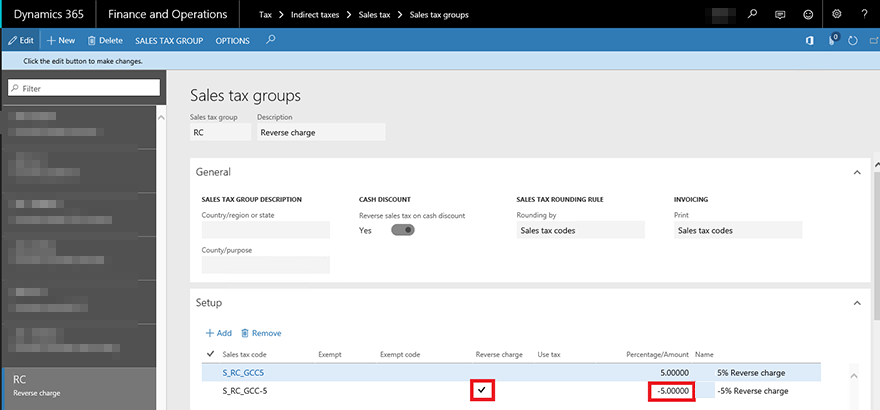Screen dimensions: 880x410
Task: Click the Use tax column header
Action: coord(549,354)
